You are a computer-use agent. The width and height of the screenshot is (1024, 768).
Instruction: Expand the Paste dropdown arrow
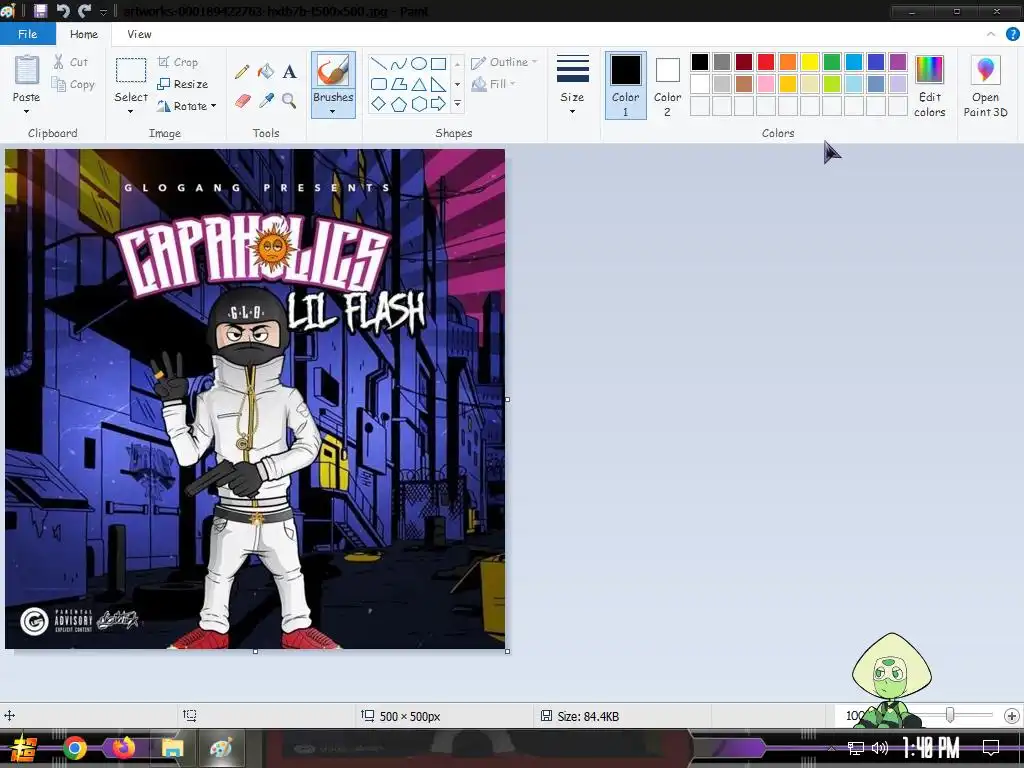tap(26, 112)
